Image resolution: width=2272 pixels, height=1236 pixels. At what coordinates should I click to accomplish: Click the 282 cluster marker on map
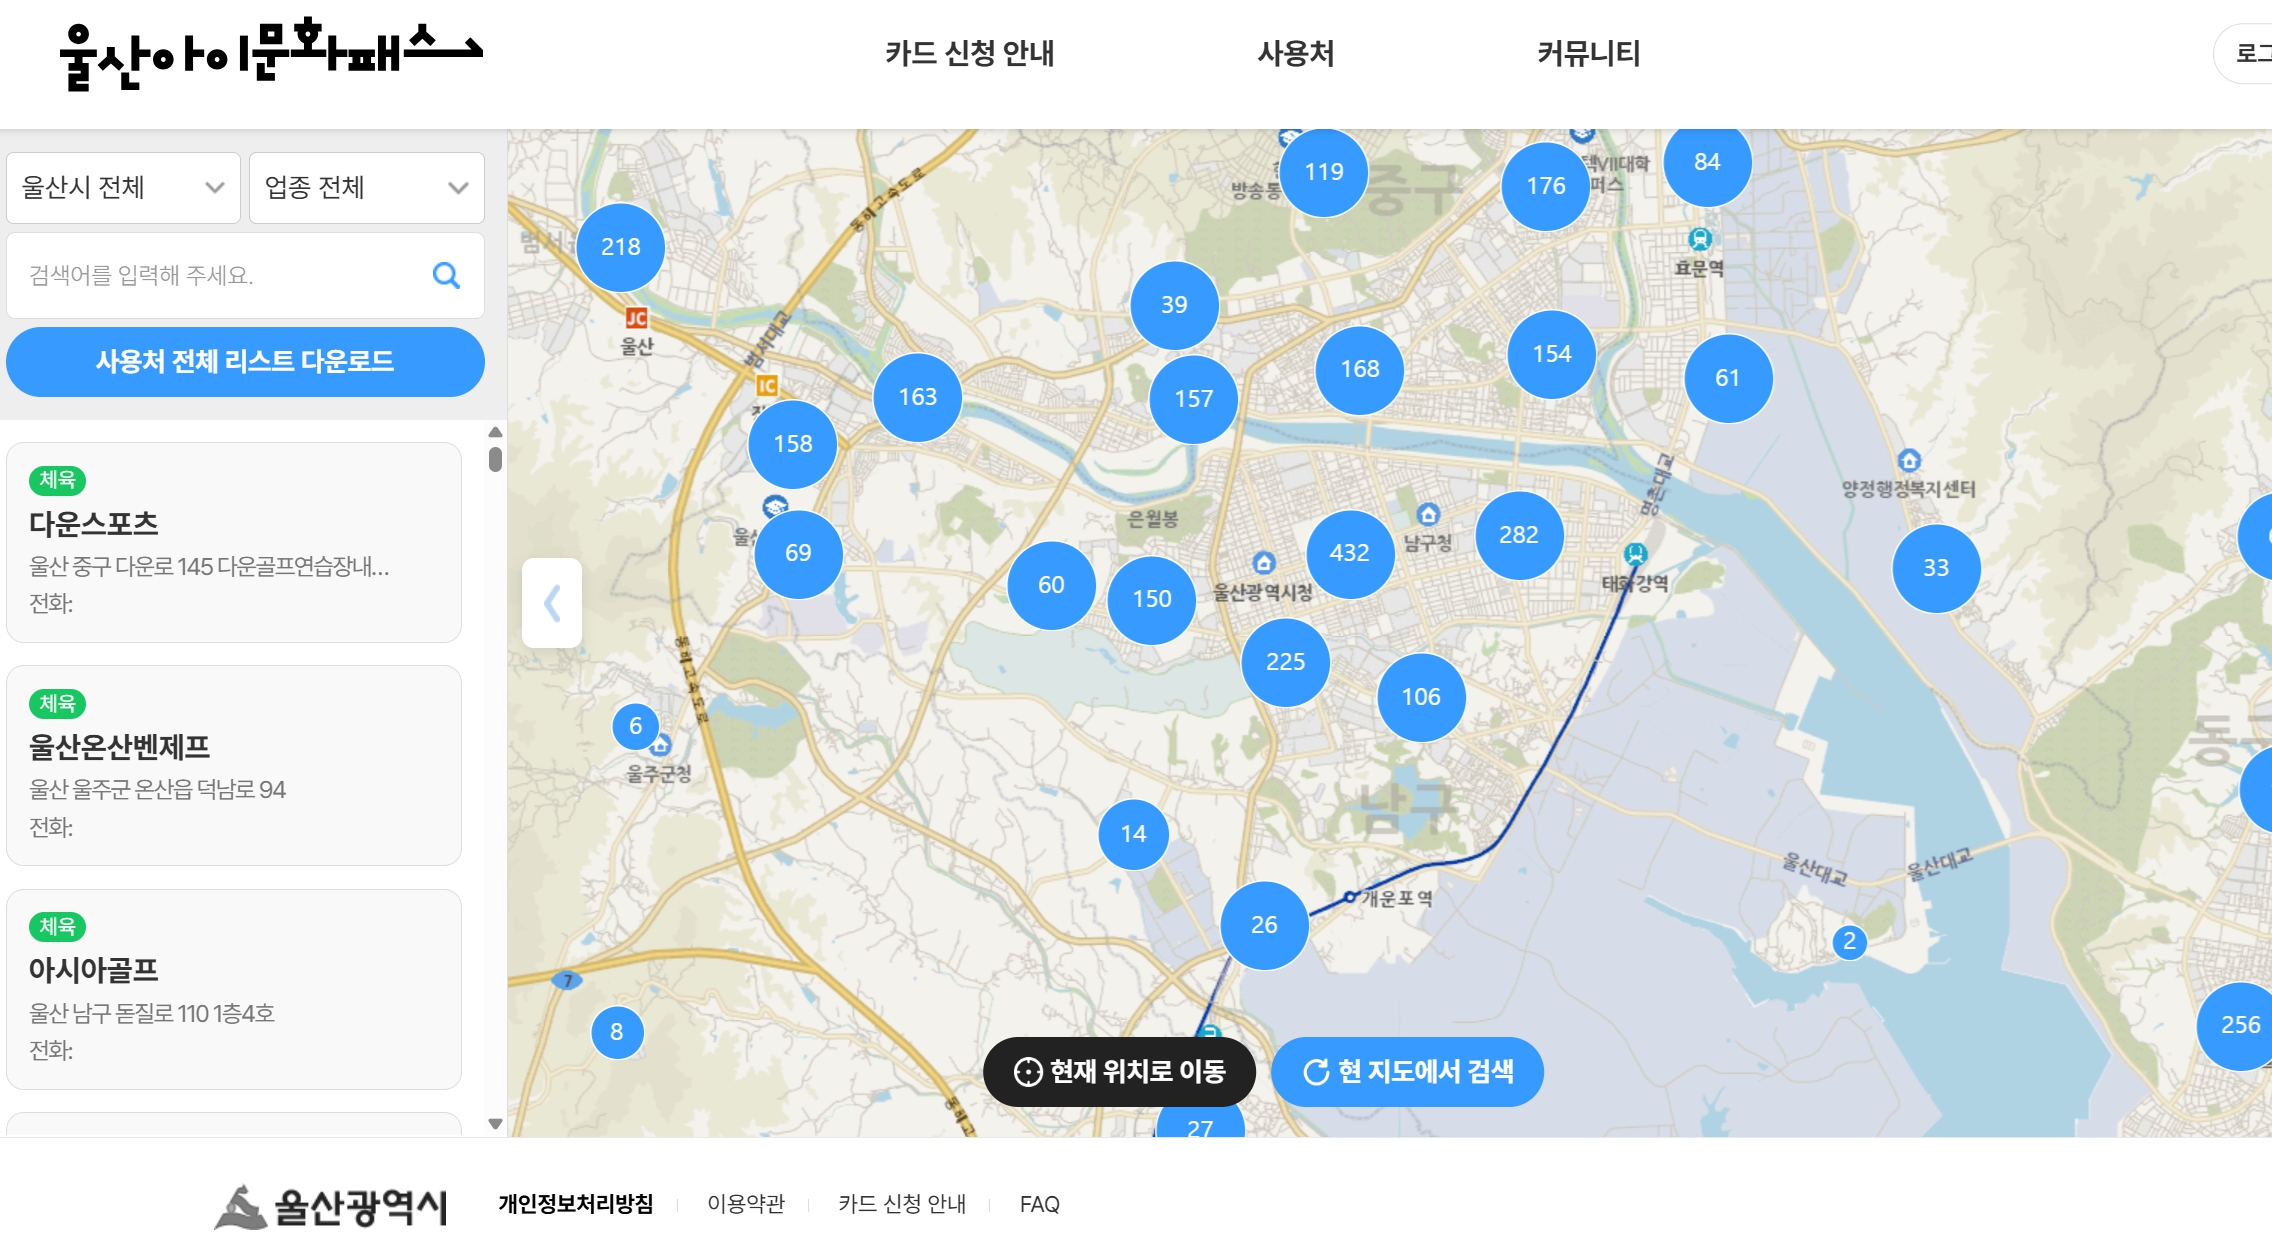click(x=1518, y=535)
